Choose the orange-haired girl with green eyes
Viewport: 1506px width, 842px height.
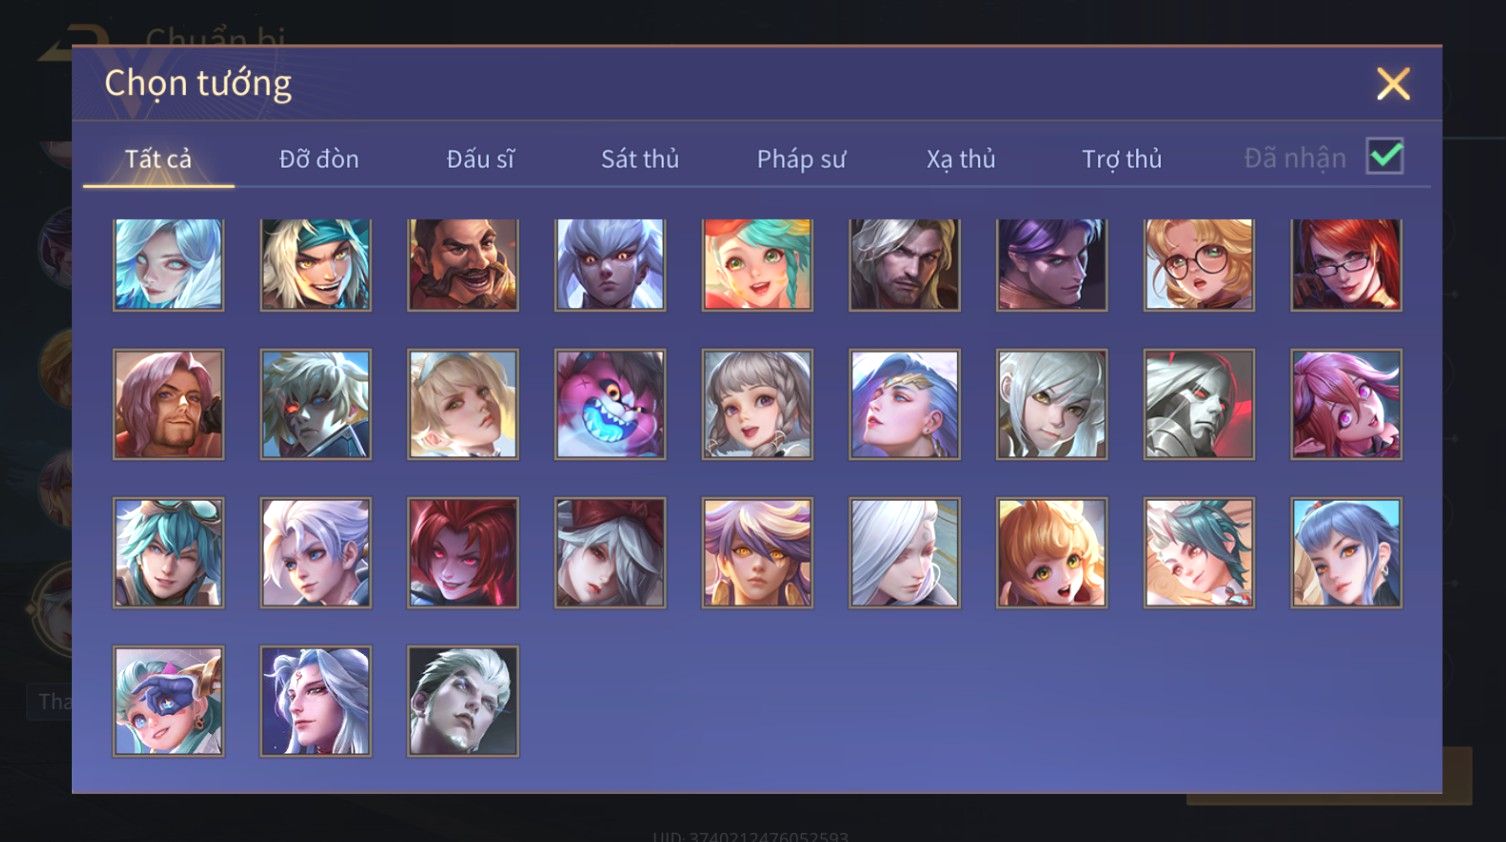[1052, 552]
